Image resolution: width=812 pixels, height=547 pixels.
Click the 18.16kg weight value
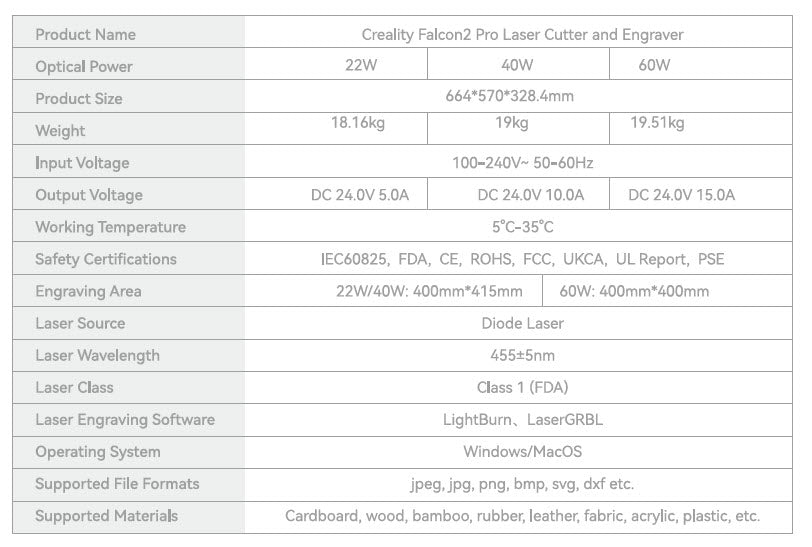click(360, 123)
